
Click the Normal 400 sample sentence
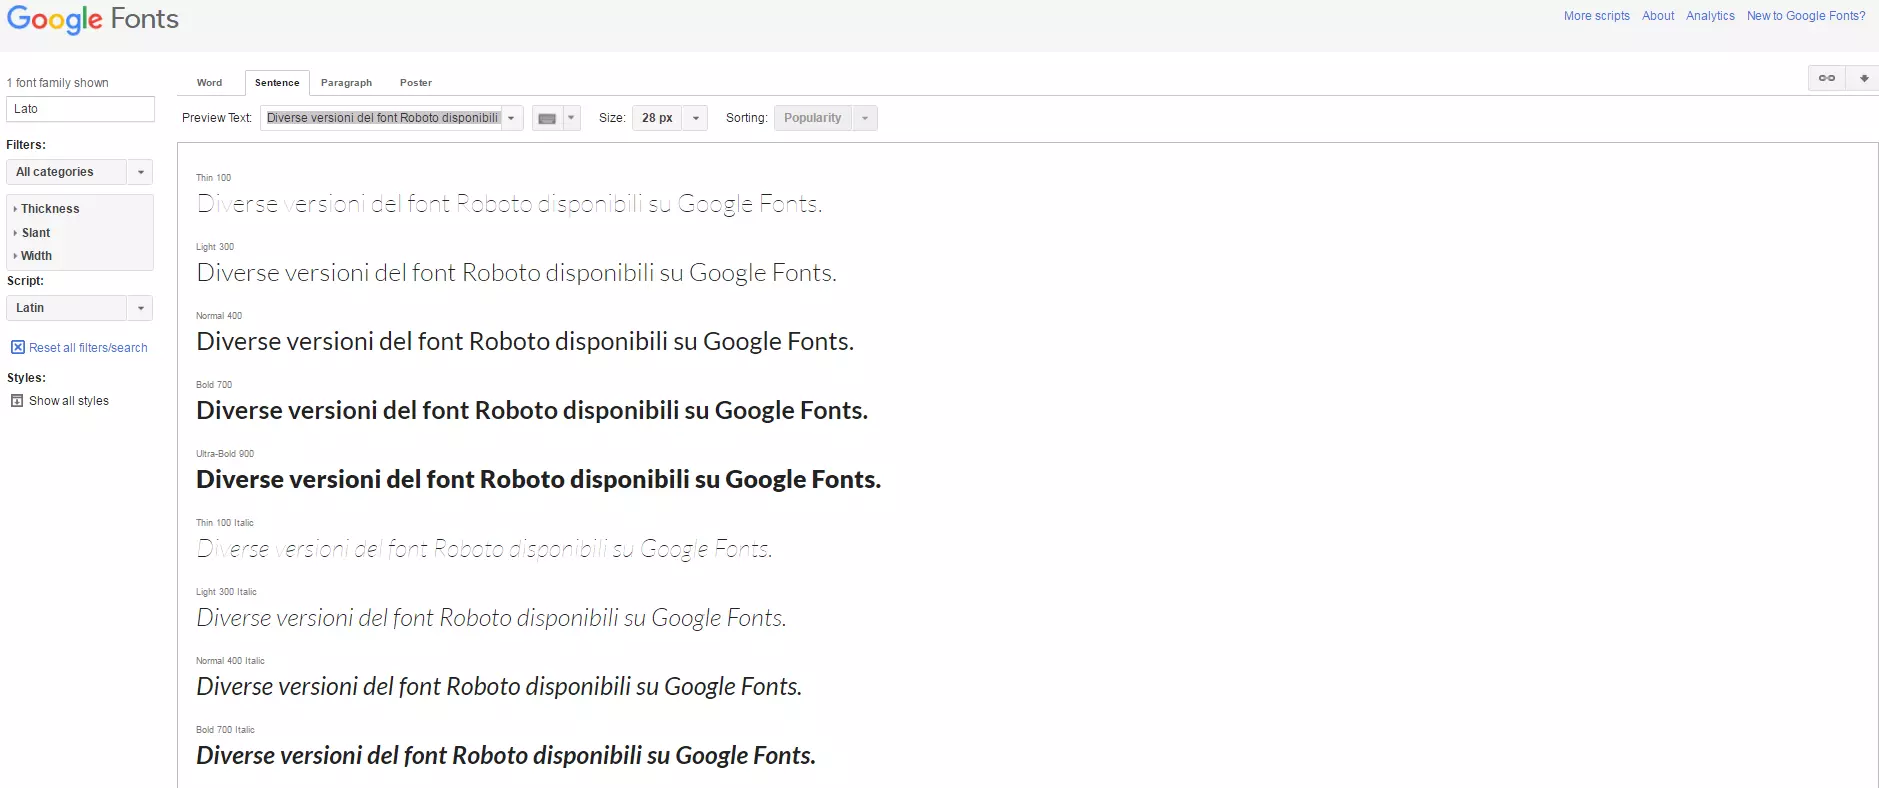pyautogui.click(x=525, y=342)
